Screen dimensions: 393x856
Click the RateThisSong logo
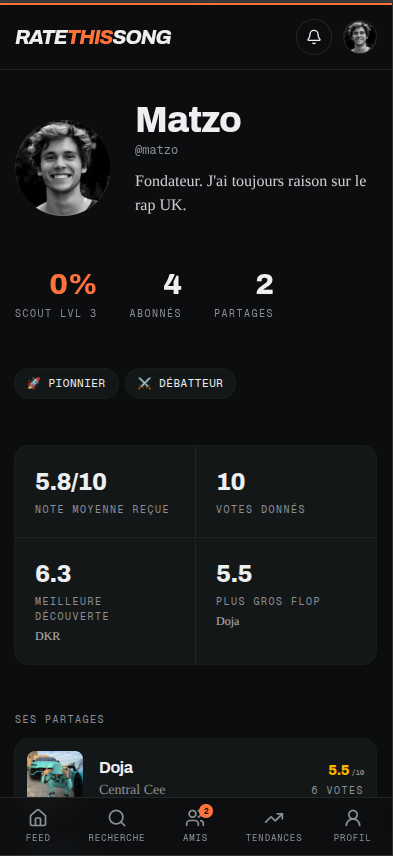pos(93,37)
